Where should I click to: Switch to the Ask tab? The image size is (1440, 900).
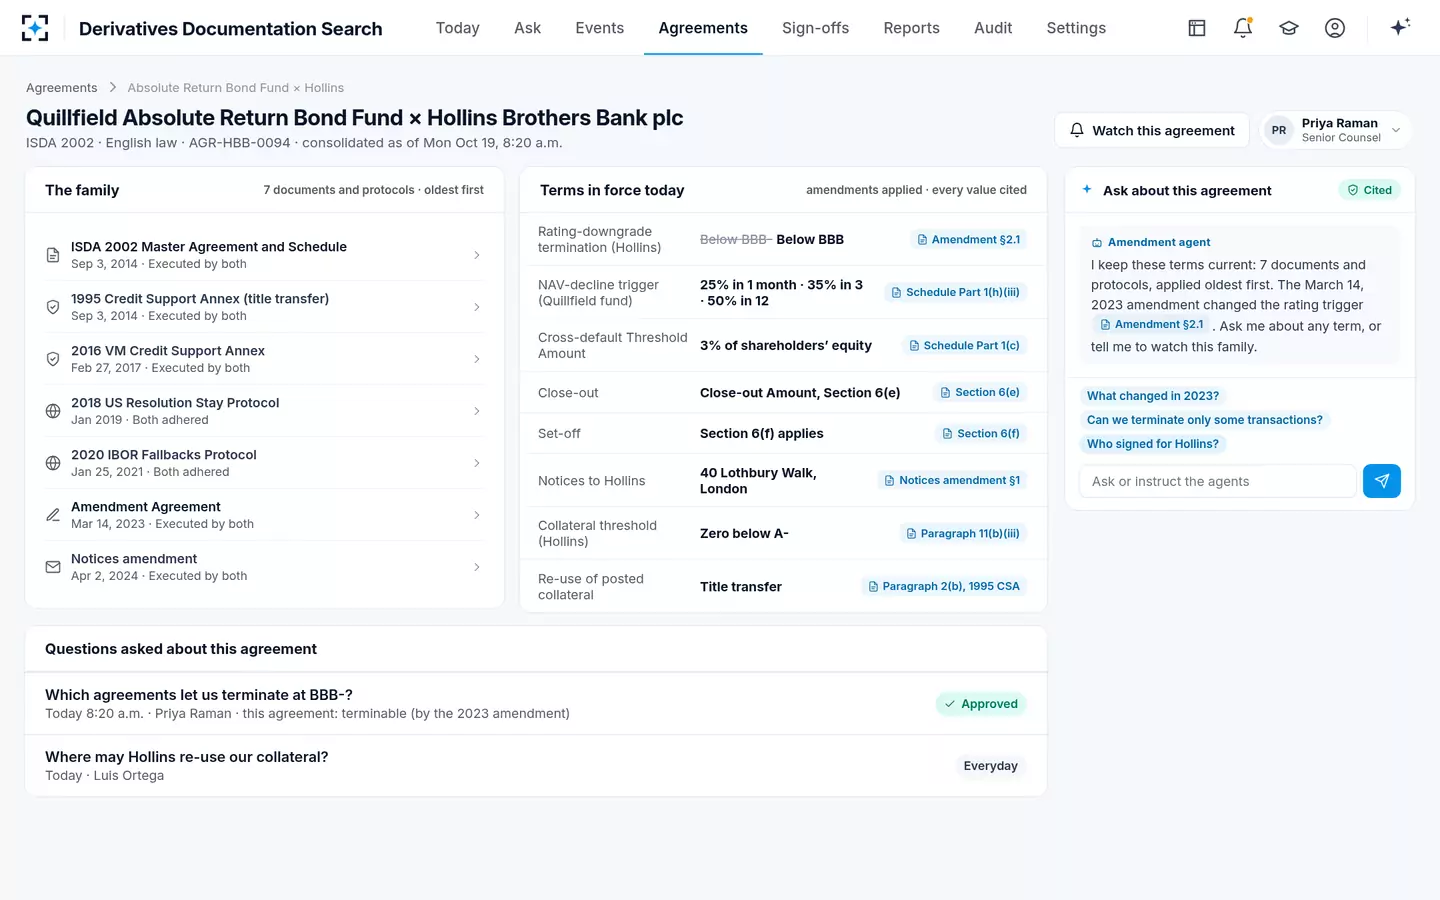527,28
